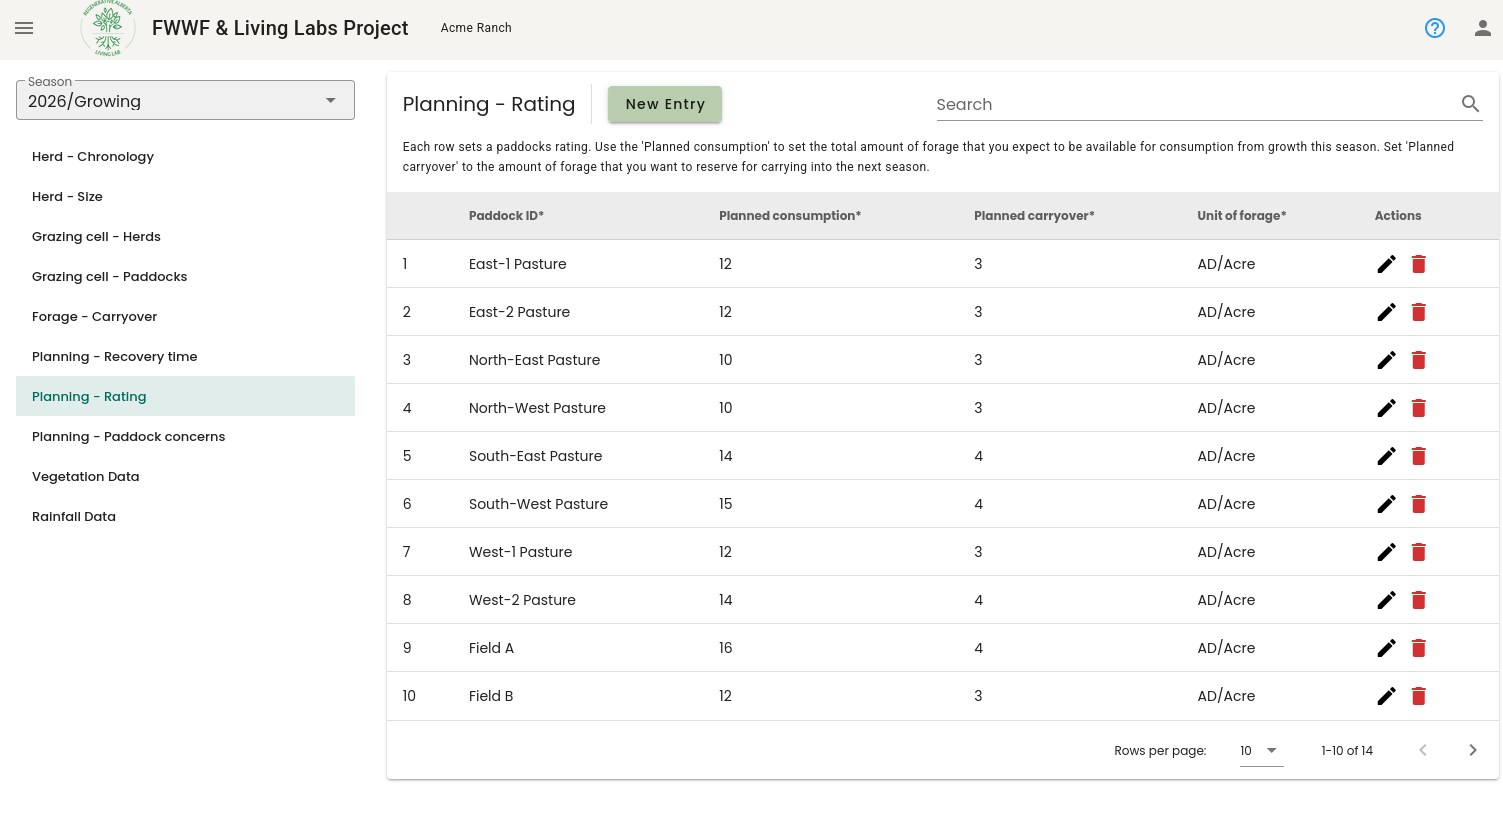This screenshot has width=1503, height=824.
Task: Click into the Search field
Action: (1195, 104)
